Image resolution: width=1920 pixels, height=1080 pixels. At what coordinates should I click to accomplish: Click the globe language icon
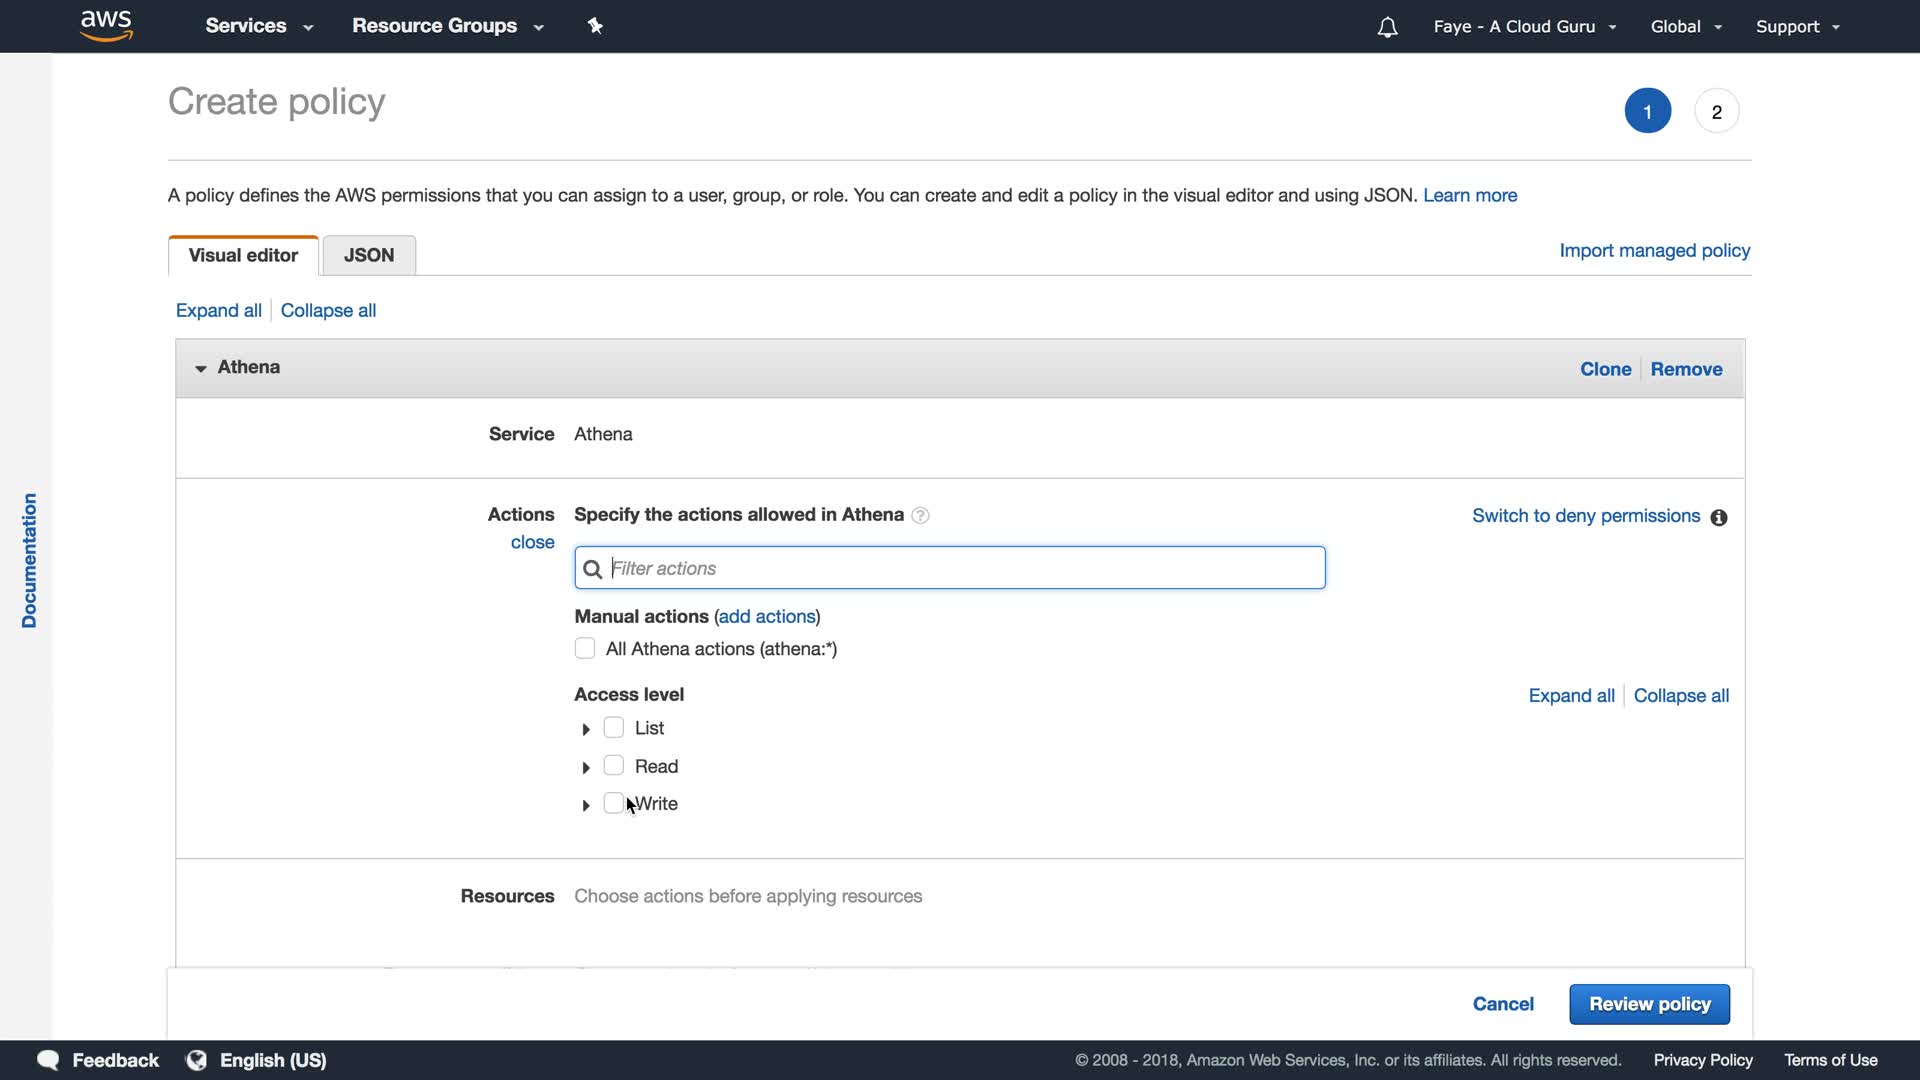pyautogui.click(x=197, y=1060)
